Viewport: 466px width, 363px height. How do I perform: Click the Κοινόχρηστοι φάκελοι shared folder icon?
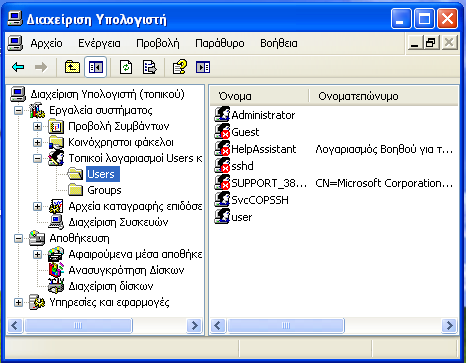56,142
